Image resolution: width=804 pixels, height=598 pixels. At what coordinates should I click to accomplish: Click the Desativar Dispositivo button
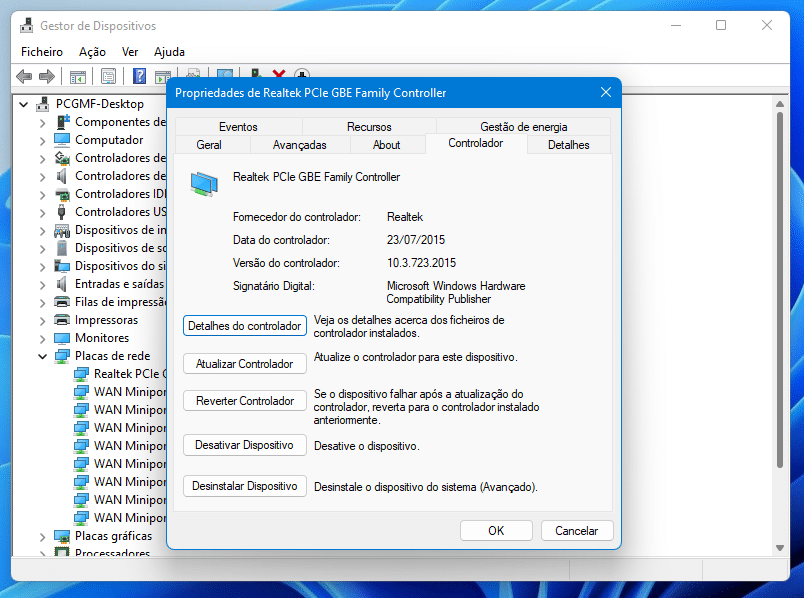pos(245,445)
